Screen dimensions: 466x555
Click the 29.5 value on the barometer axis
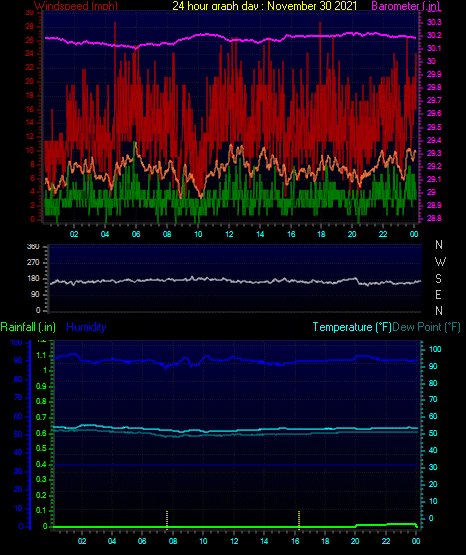coord(434,127)
